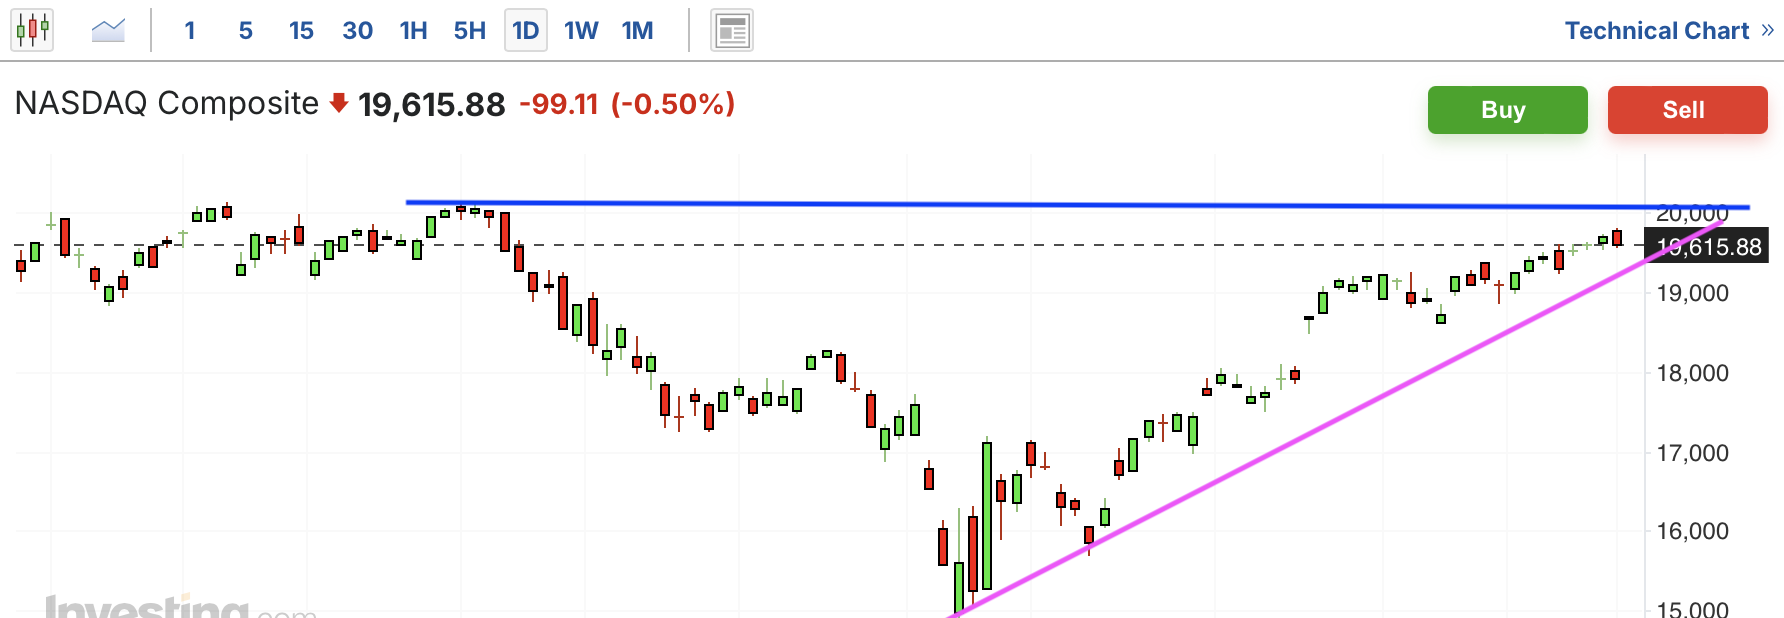
Task: Switch to 5H interval
Action: pyautogui.click(x=469, y=30)
